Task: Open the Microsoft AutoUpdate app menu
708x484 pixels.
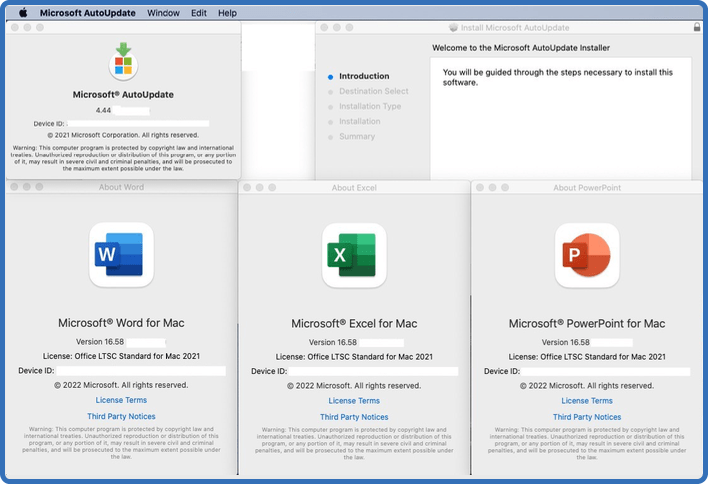Action: pos(88,13)
